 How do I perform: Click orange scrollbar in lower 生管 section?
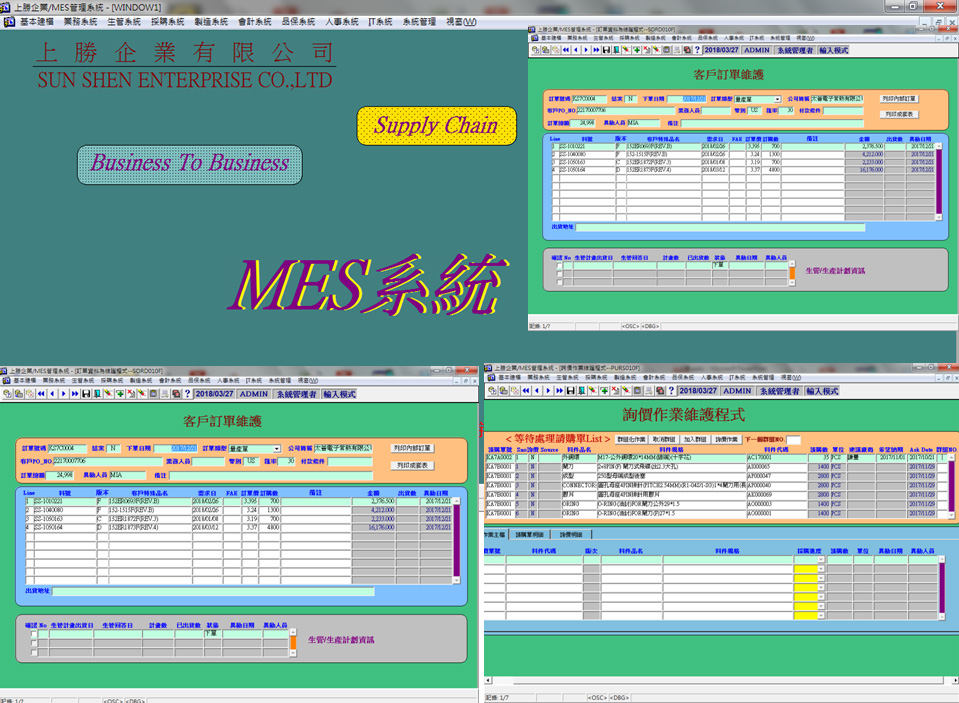(293, 642)
